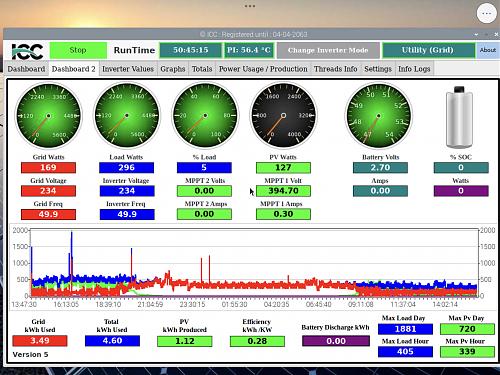Open the Inverter Values tab
Viewport: 500px width, 375px height.
[128, 69]
